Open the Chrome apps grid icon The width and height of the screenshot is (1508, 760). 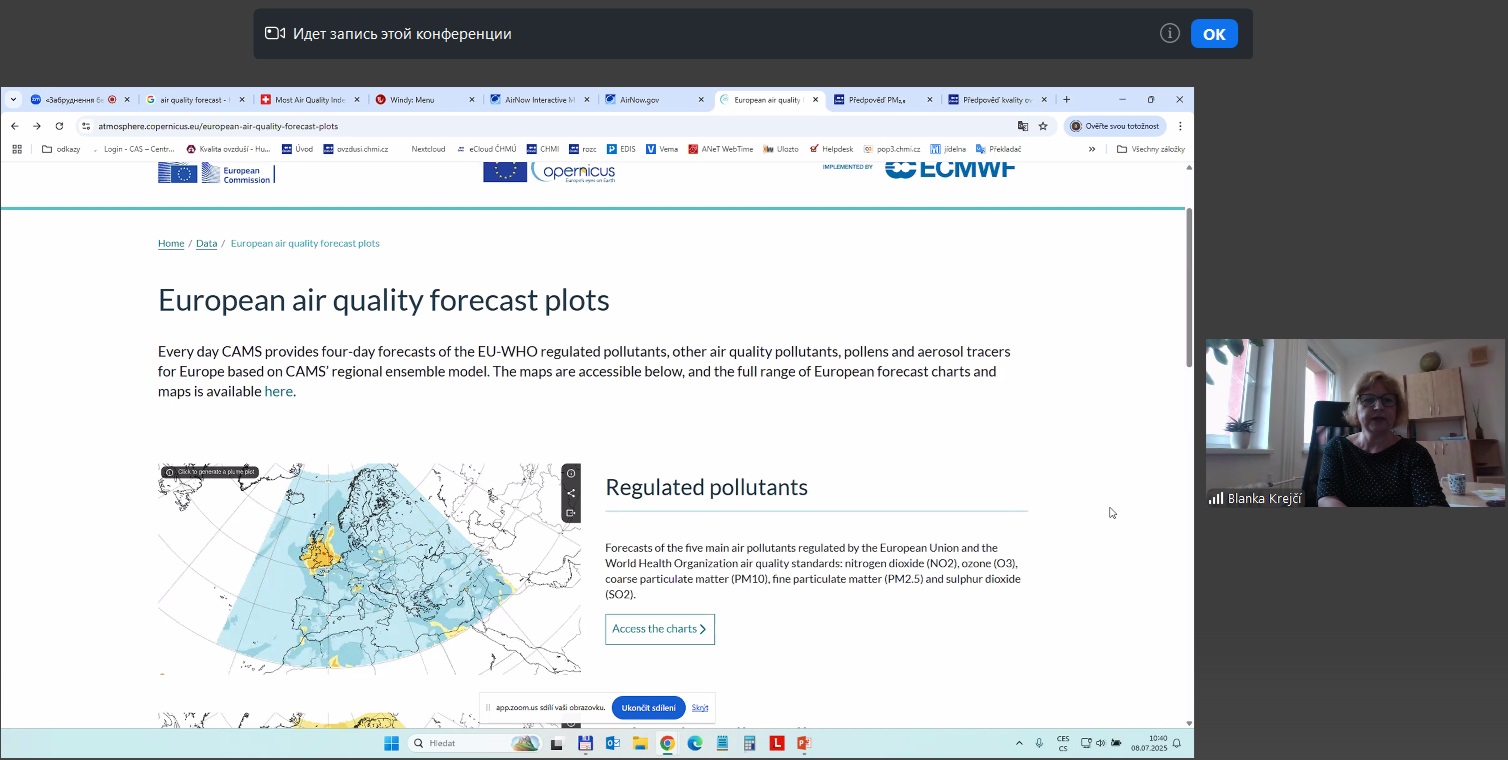[17, 149]
